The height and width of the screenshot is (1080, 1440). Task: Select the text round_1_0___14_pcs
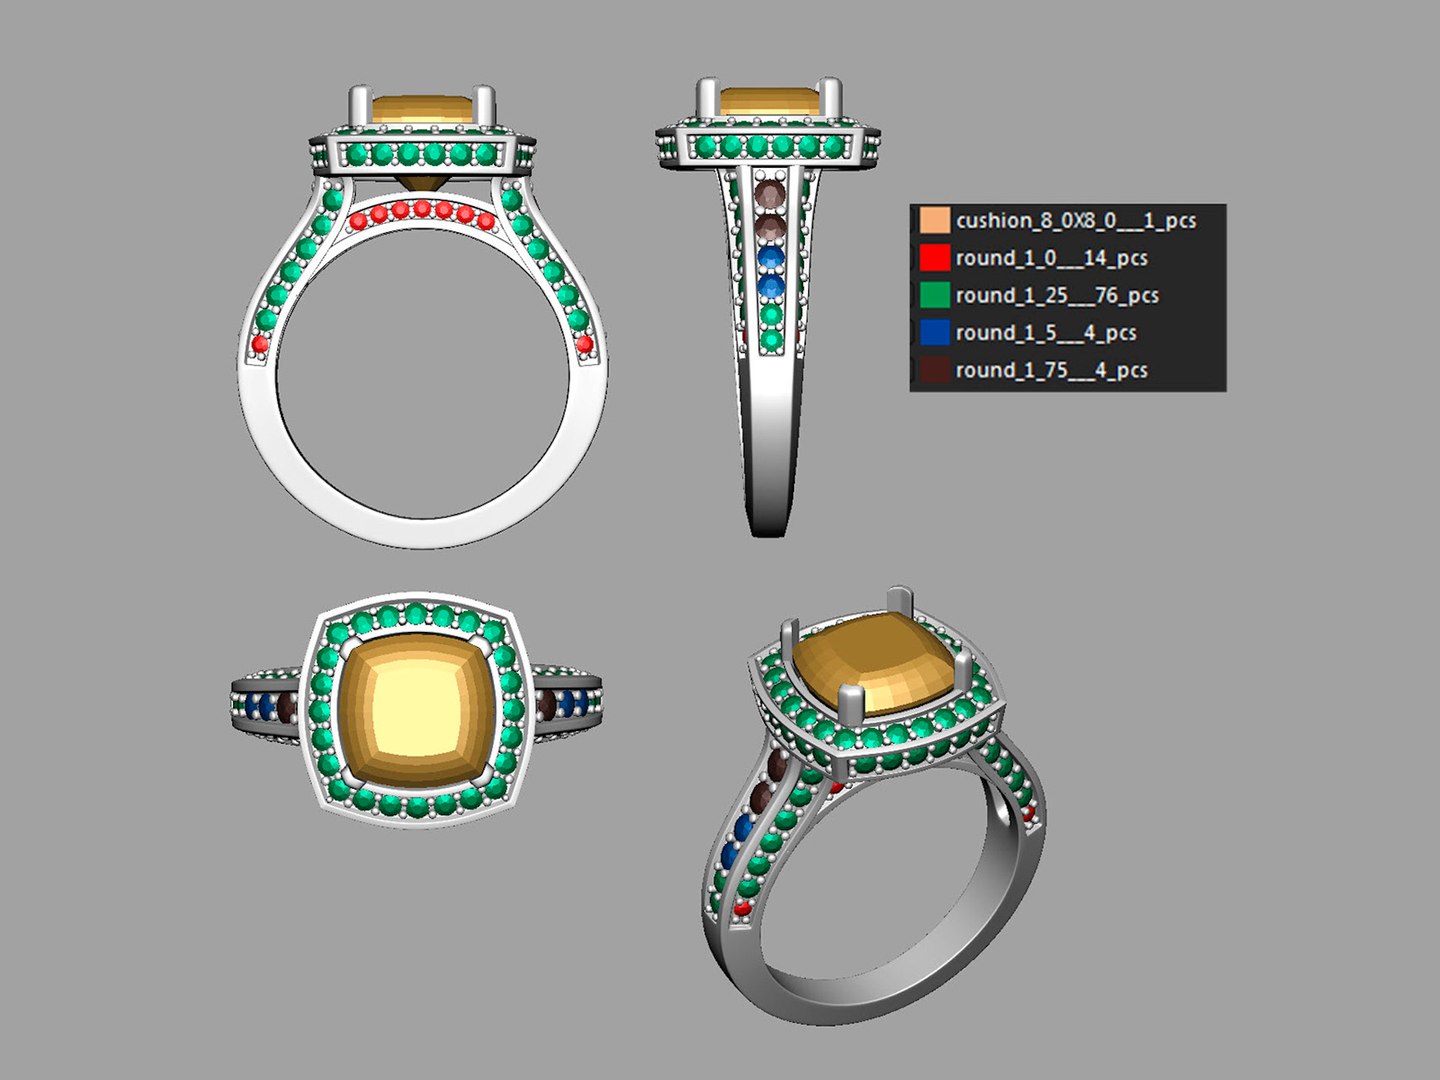point(1051,258)
